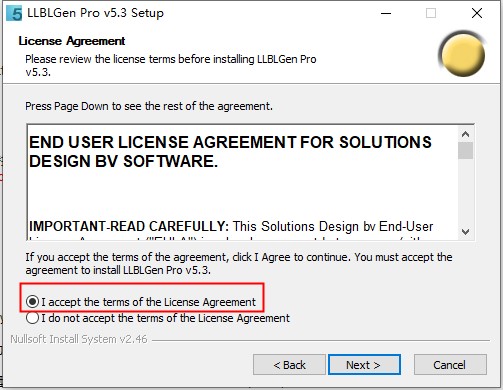Go to the previous step with Back
This screenshot has height=390, width=503.
coord(289,365)
